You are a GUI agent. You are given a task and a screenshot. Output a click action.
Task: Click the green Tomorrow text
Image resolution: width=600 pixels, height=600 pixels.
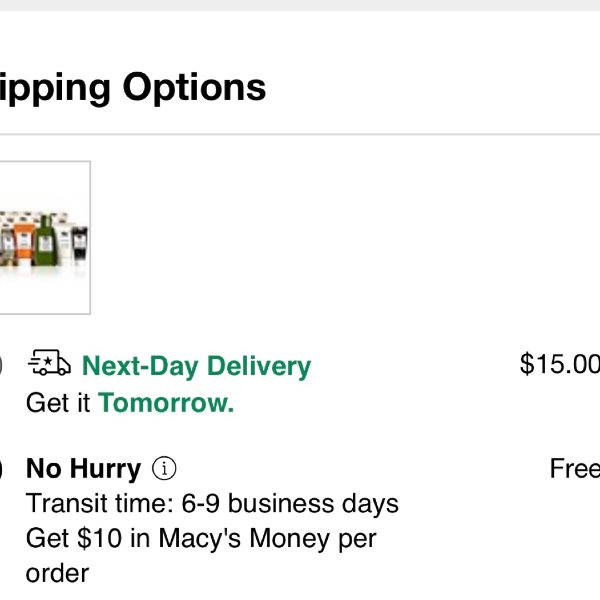tap(166, 403)
